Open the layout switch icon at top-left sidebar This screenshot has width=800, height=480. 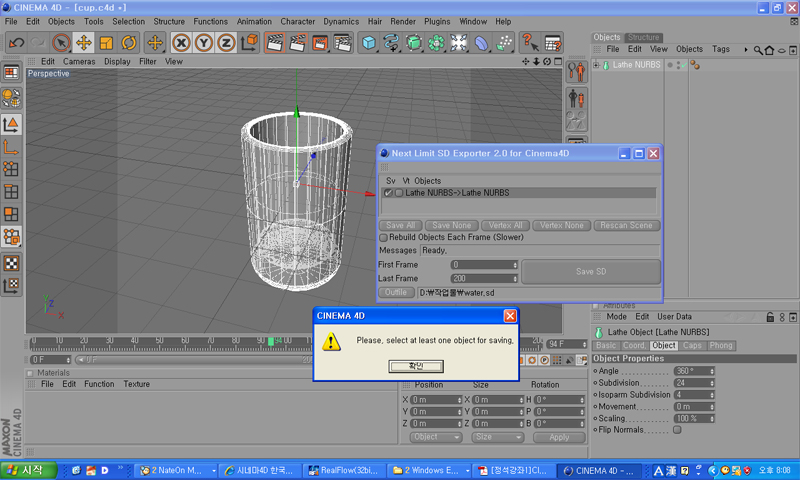(x=11, y=72)
